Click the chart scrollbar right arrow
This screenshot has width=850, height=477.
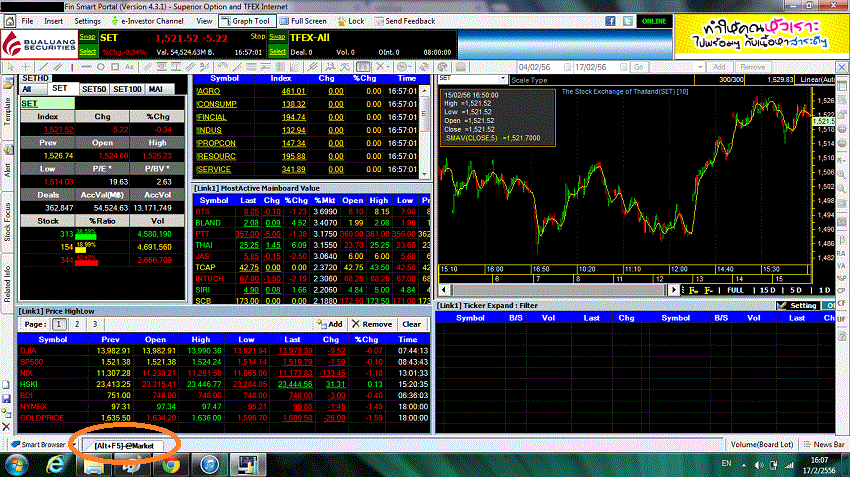[673, 290]
